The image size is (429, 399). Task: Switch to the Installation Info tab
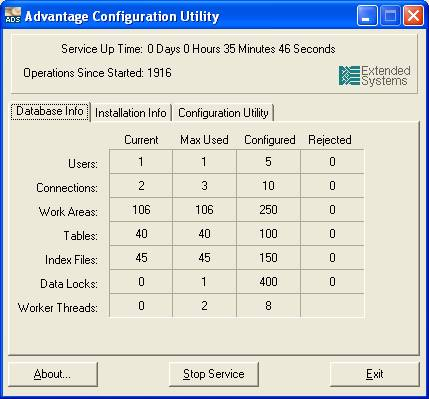click(x=131, y=113)
